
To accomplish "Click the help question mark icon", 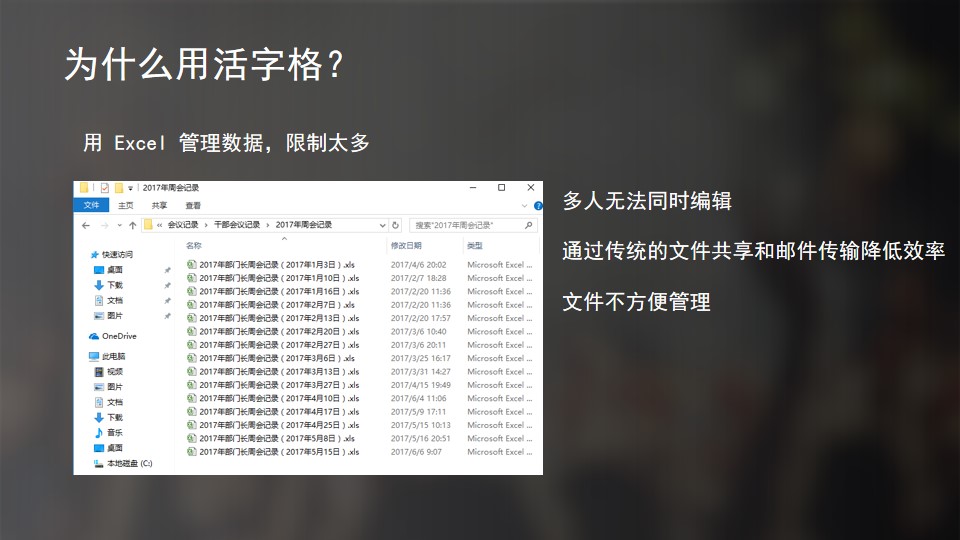I will pos(537,205).
